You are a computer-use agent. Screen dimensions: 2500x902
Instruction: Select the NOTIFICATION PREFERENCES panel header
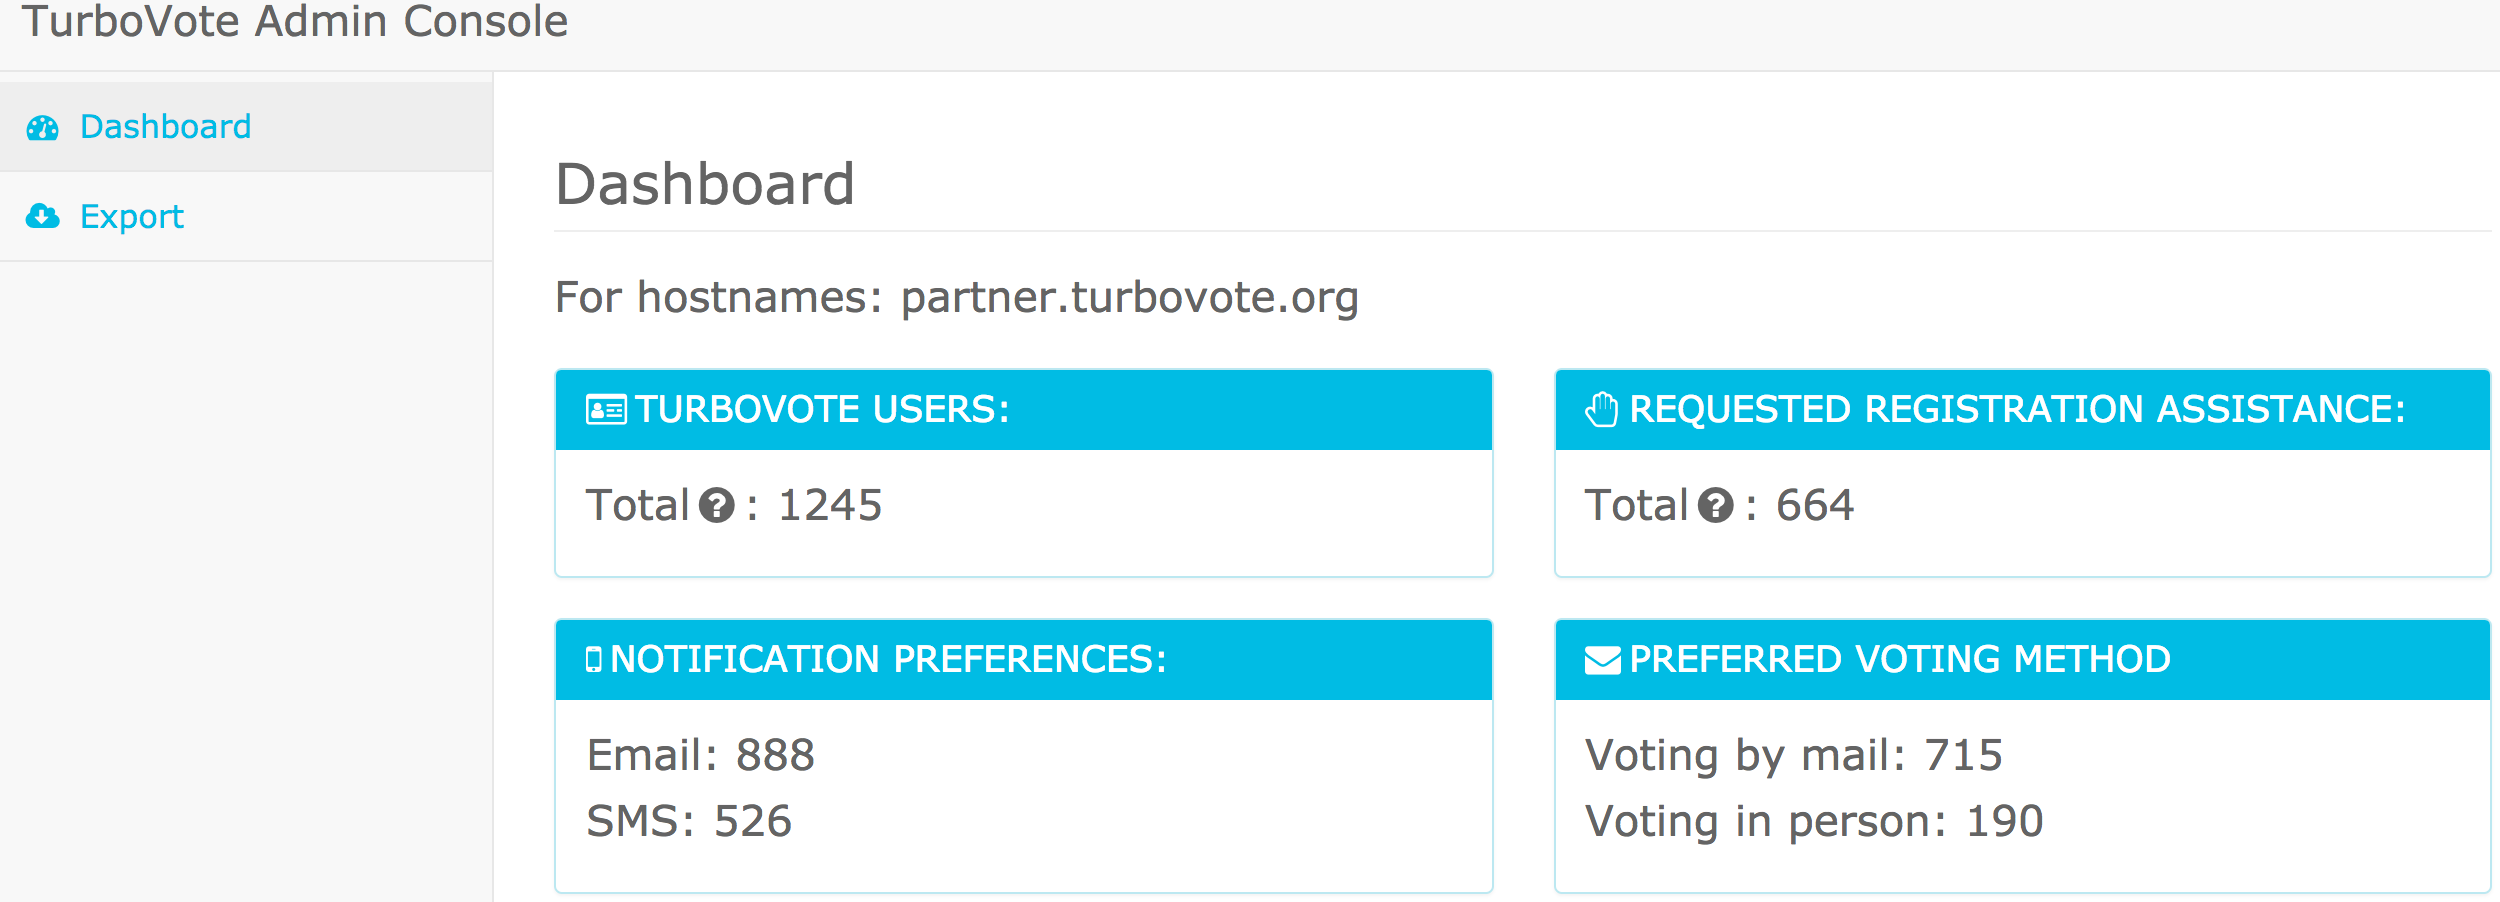1024,660
